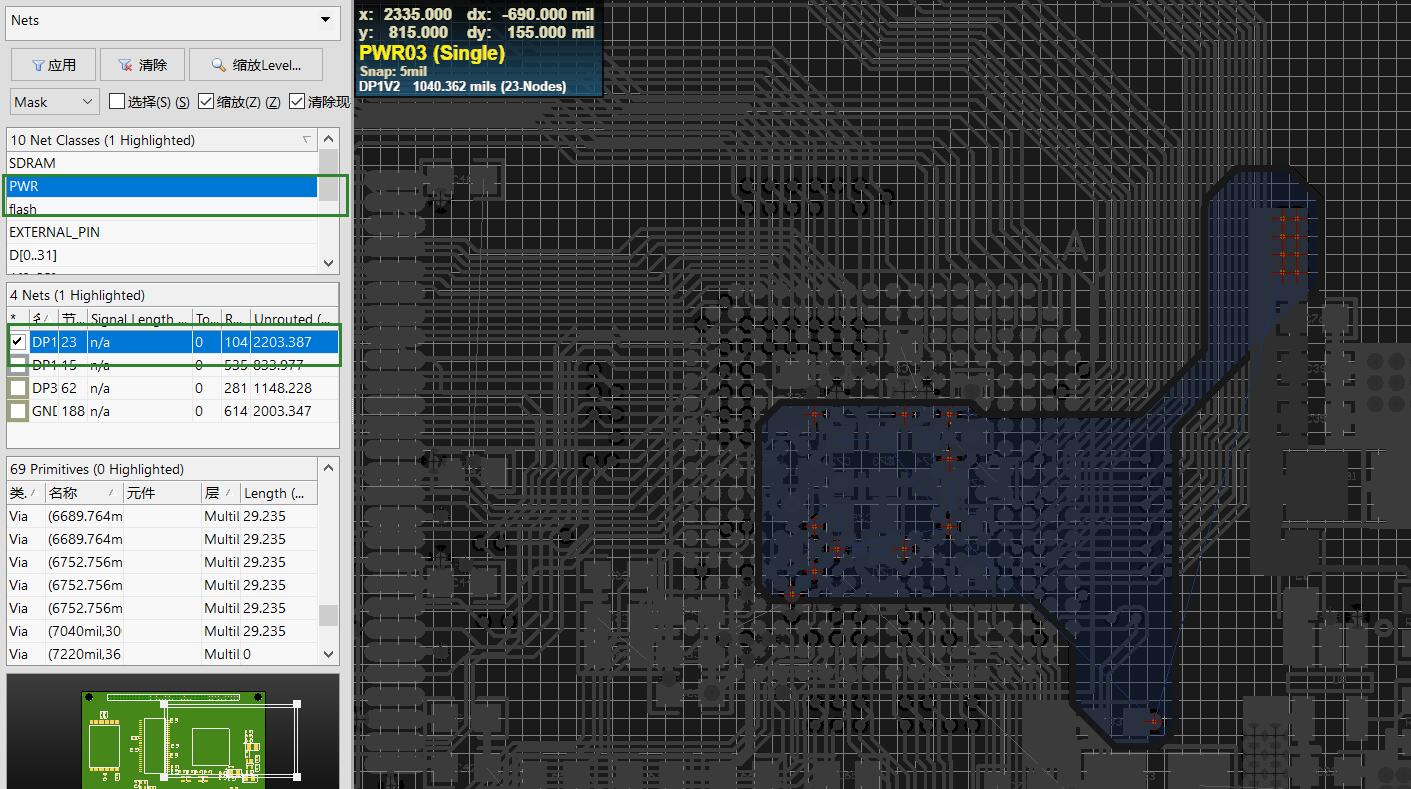Sort nets by Unrouted column header
The height and width of the screenshot is (789, 1411).
click(x=292, y=319)
